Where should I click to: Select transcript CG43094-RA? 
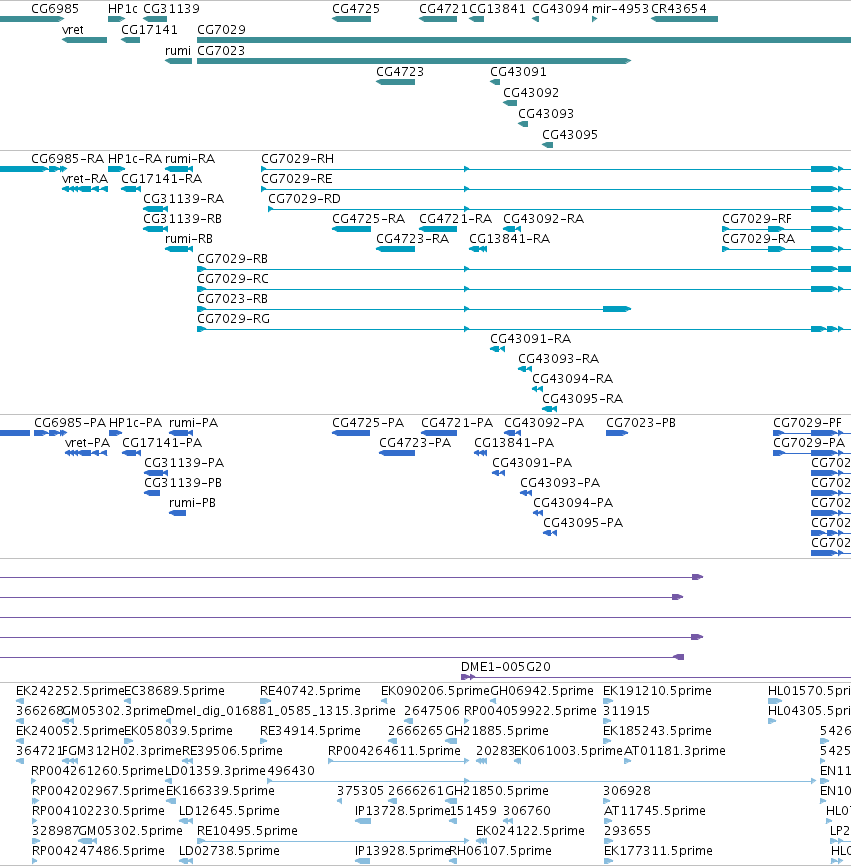click(573, 379)
